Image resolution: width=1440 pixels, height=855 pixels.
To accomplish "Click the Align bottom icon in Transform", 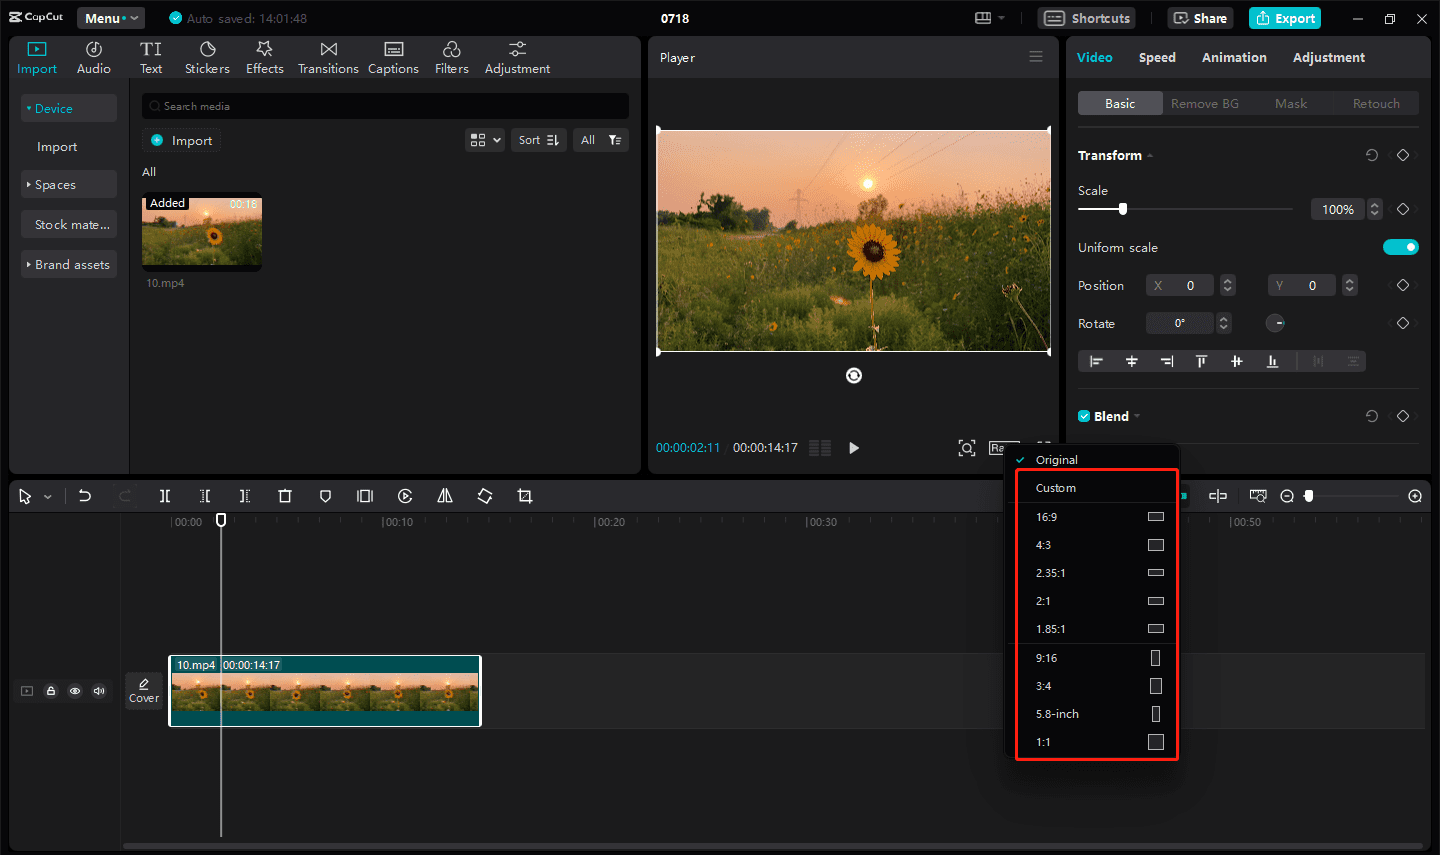I will (1272, 361).
